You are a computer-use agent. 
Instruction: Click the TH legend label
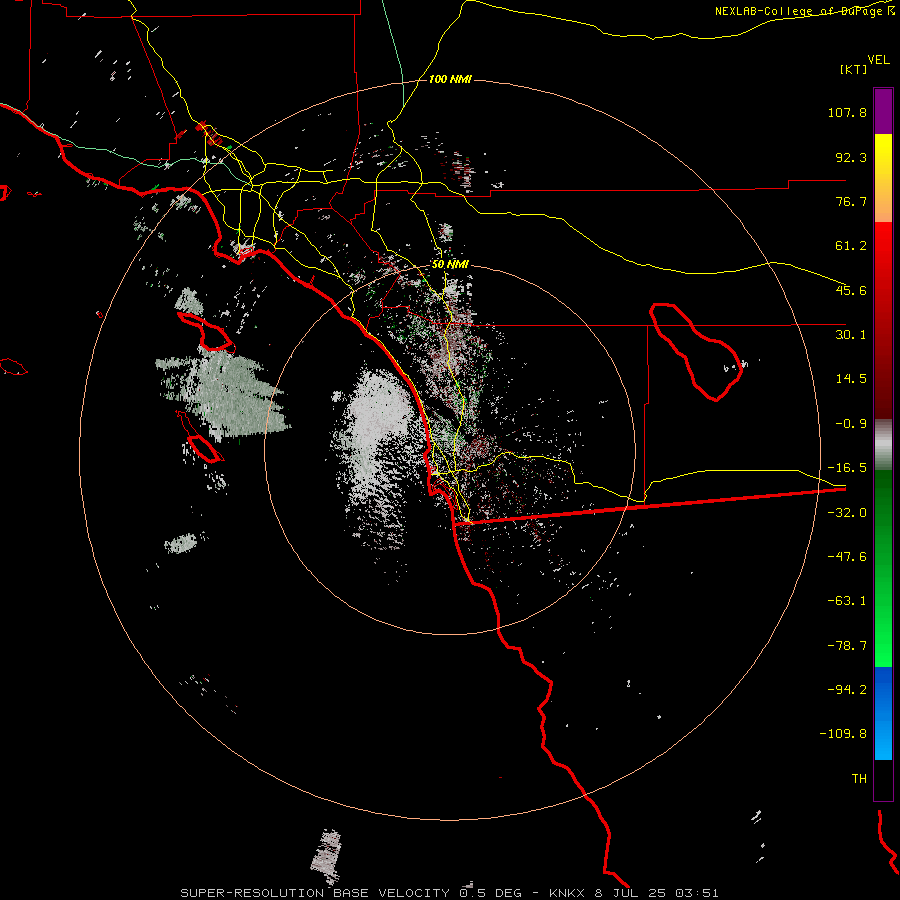pyautogui.click(x=859, y=779)
